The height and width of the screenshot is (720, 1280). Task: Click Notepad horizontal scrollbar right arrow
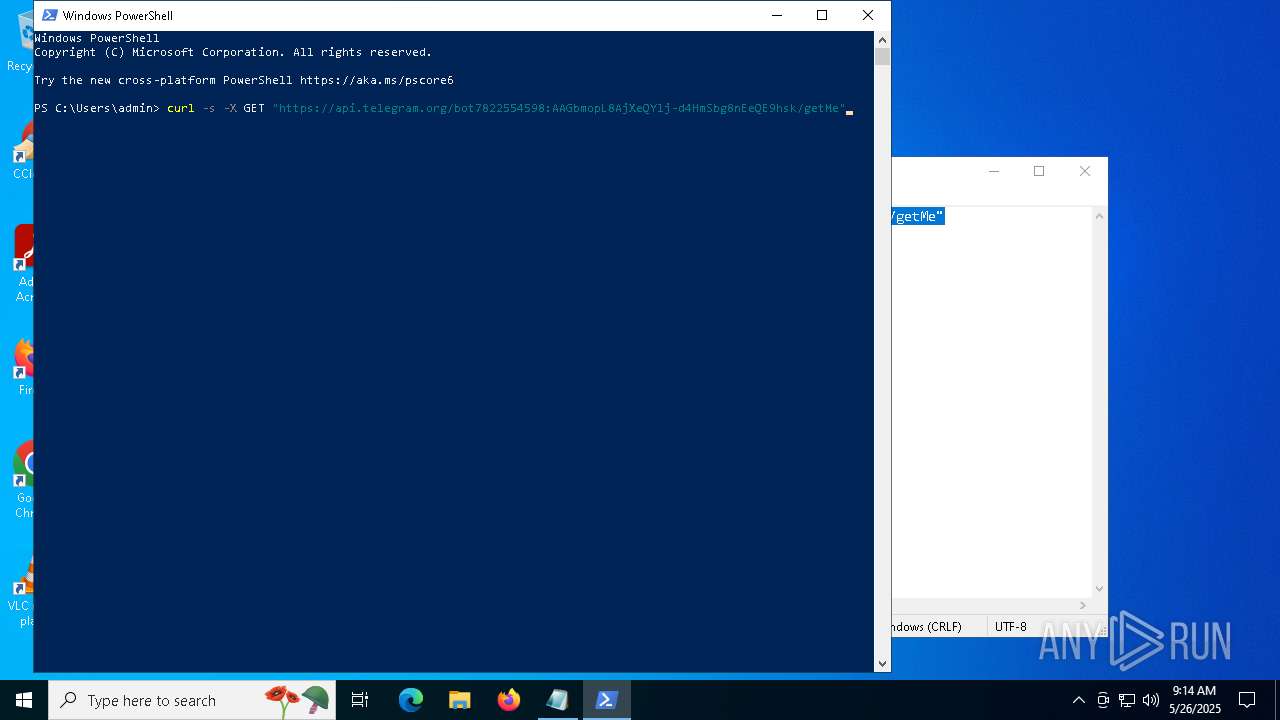point(1083,605)
